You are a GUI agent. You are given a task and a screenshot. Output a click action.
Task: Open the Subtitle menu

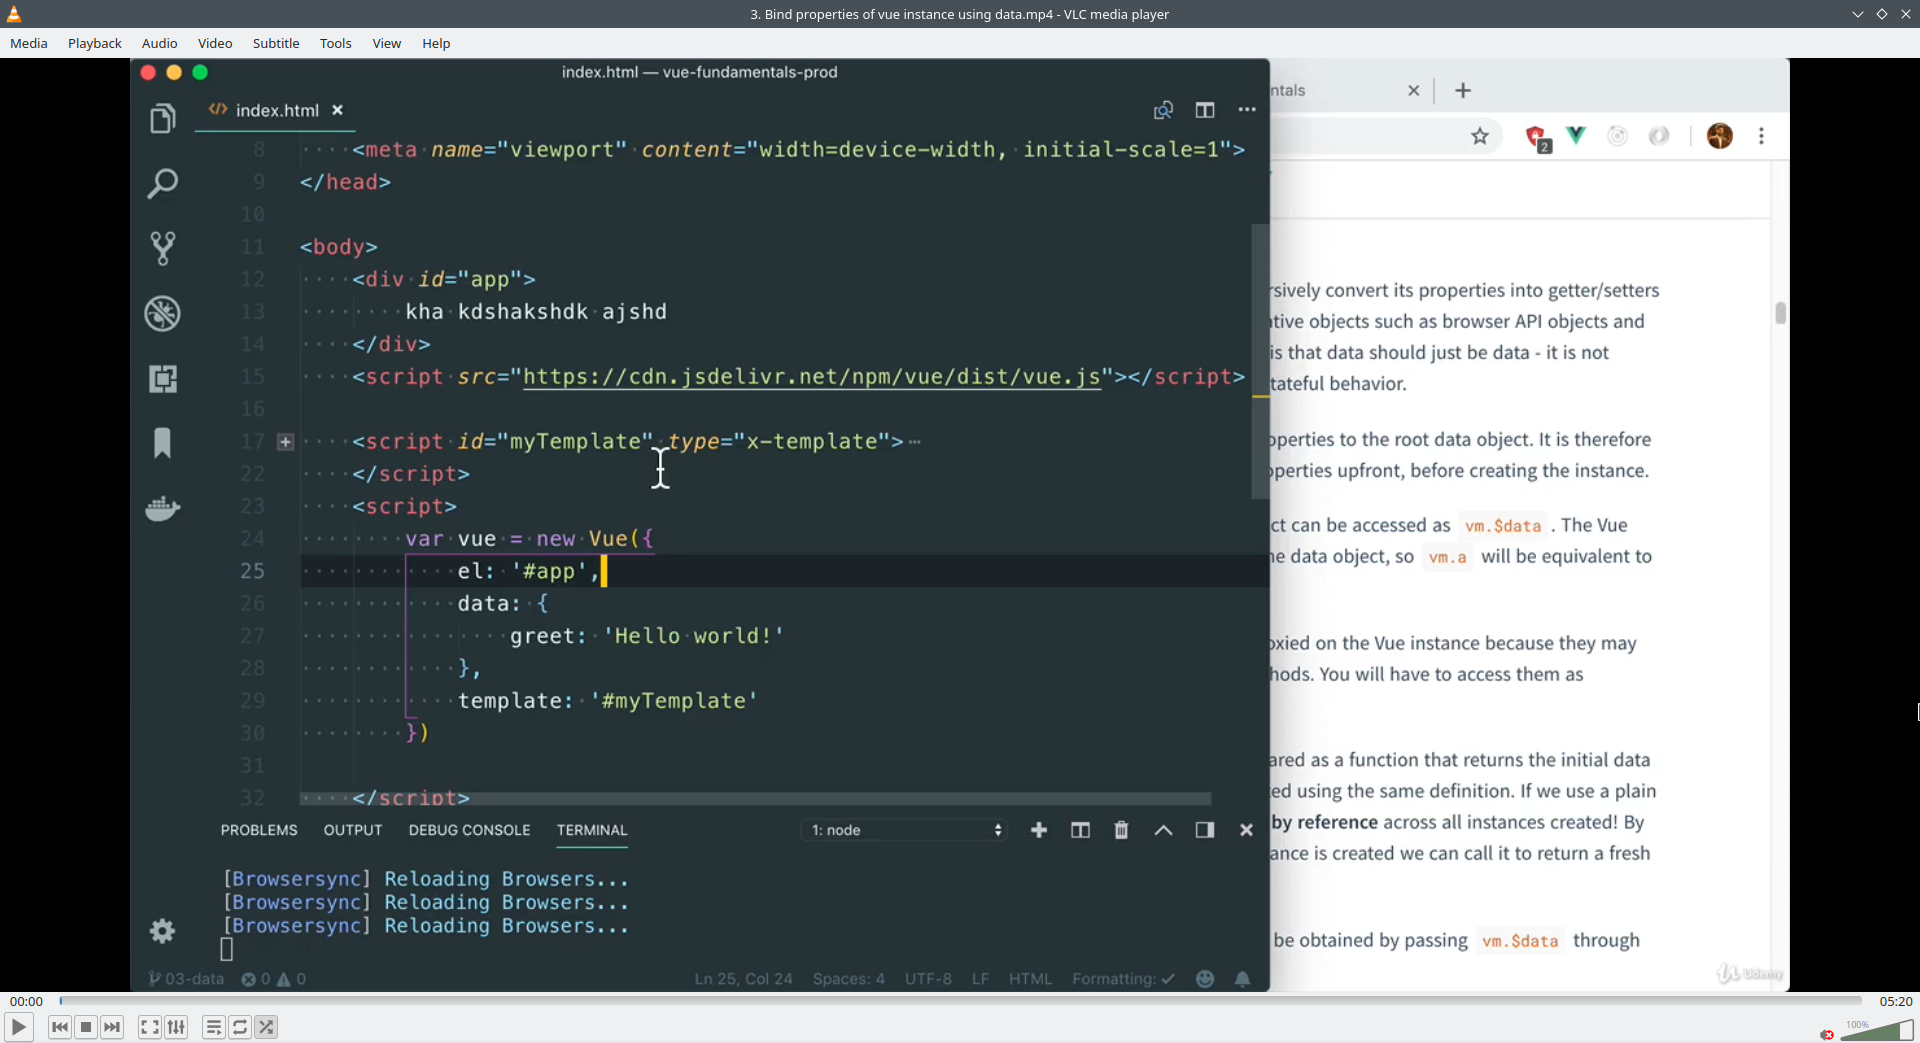coord(276,43)
